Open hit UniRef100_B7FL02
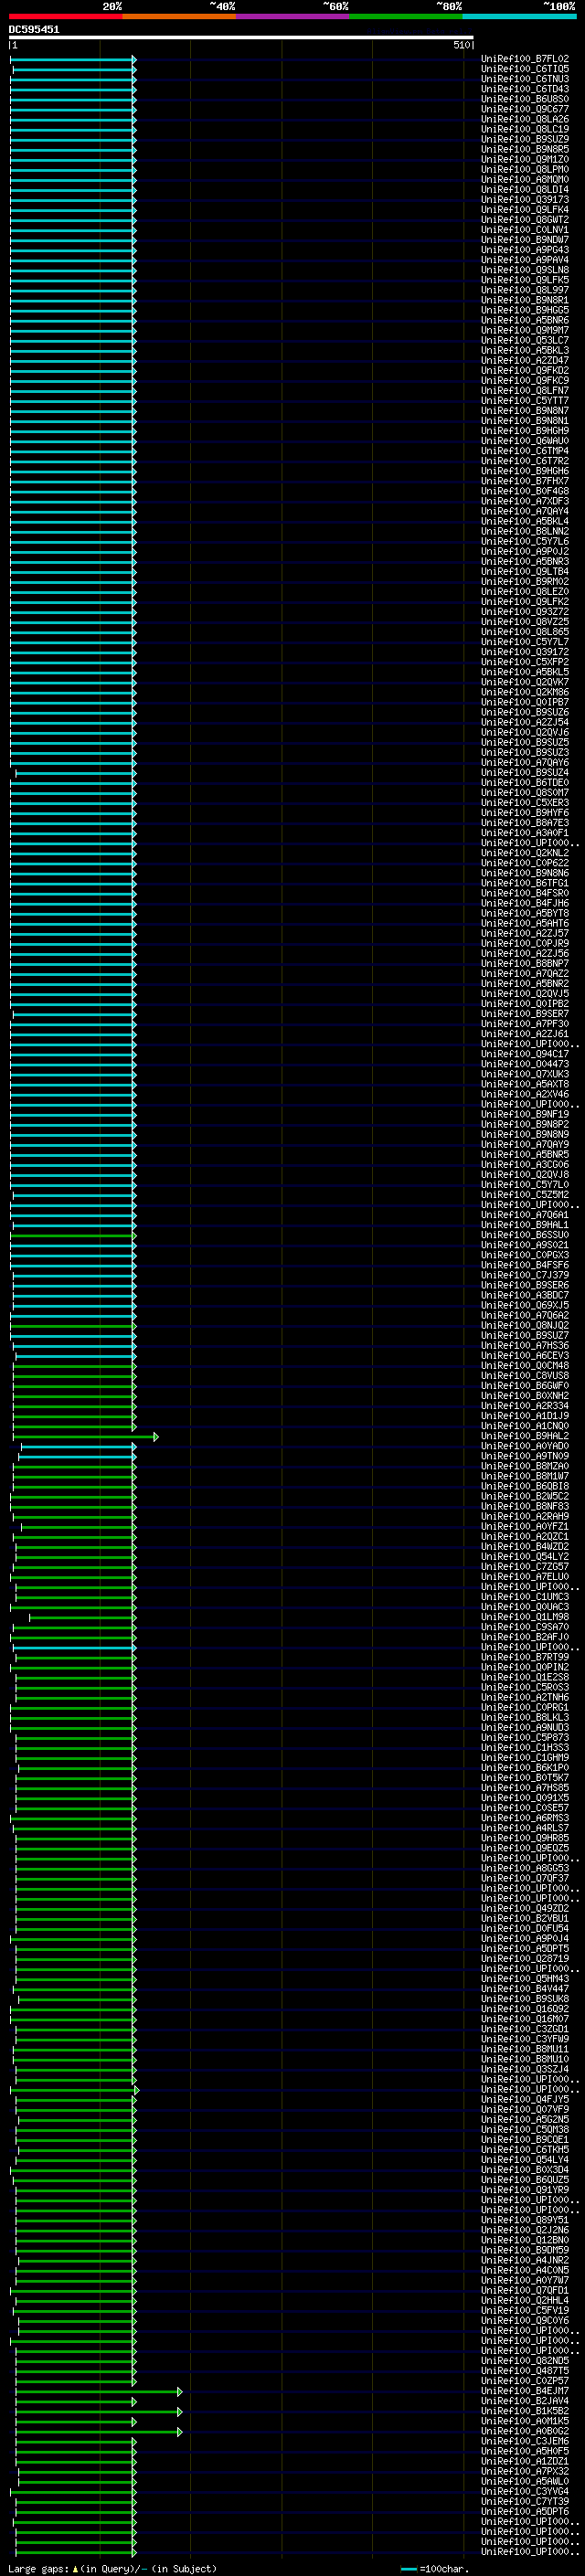The image size is (585, 2576). pyautogui.click(x=525, y=59)
